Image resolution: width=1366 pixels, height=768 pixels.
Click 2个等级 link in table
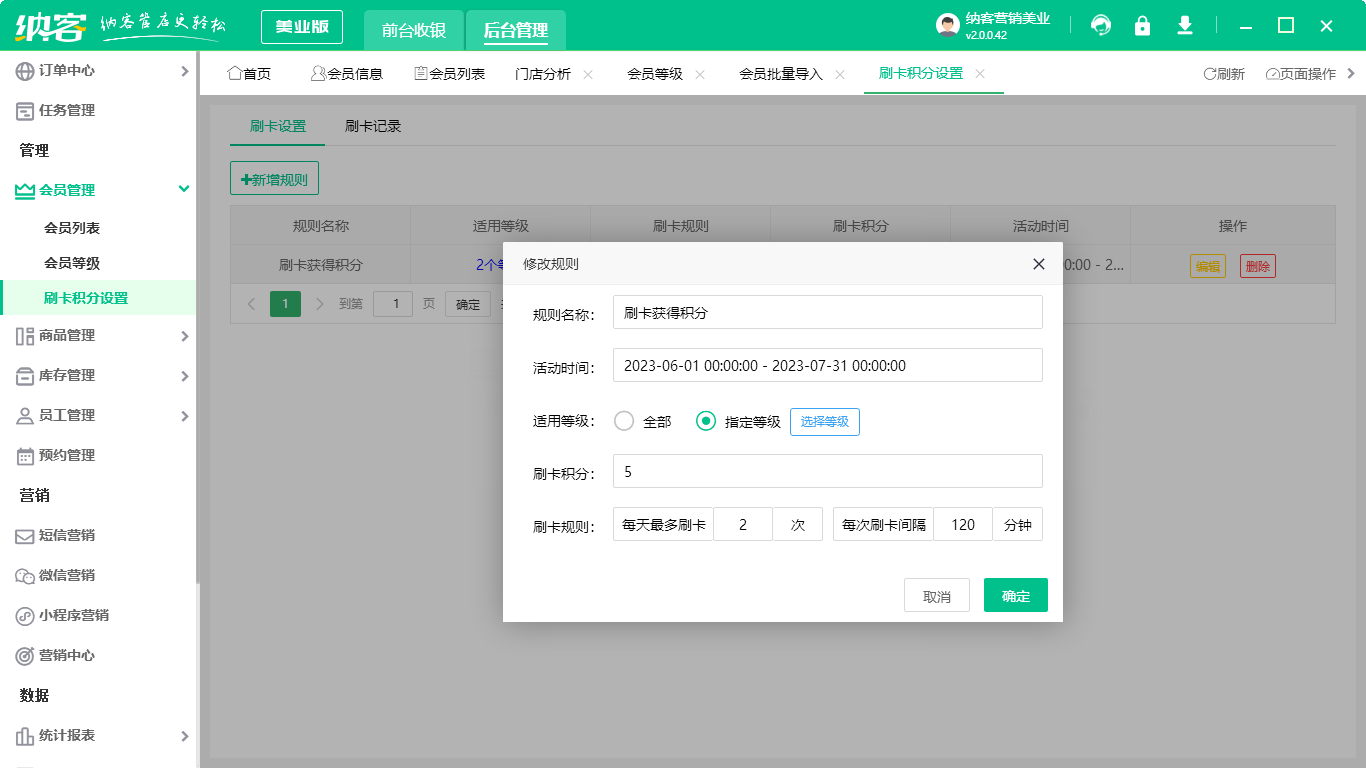[x=489, y=265]
